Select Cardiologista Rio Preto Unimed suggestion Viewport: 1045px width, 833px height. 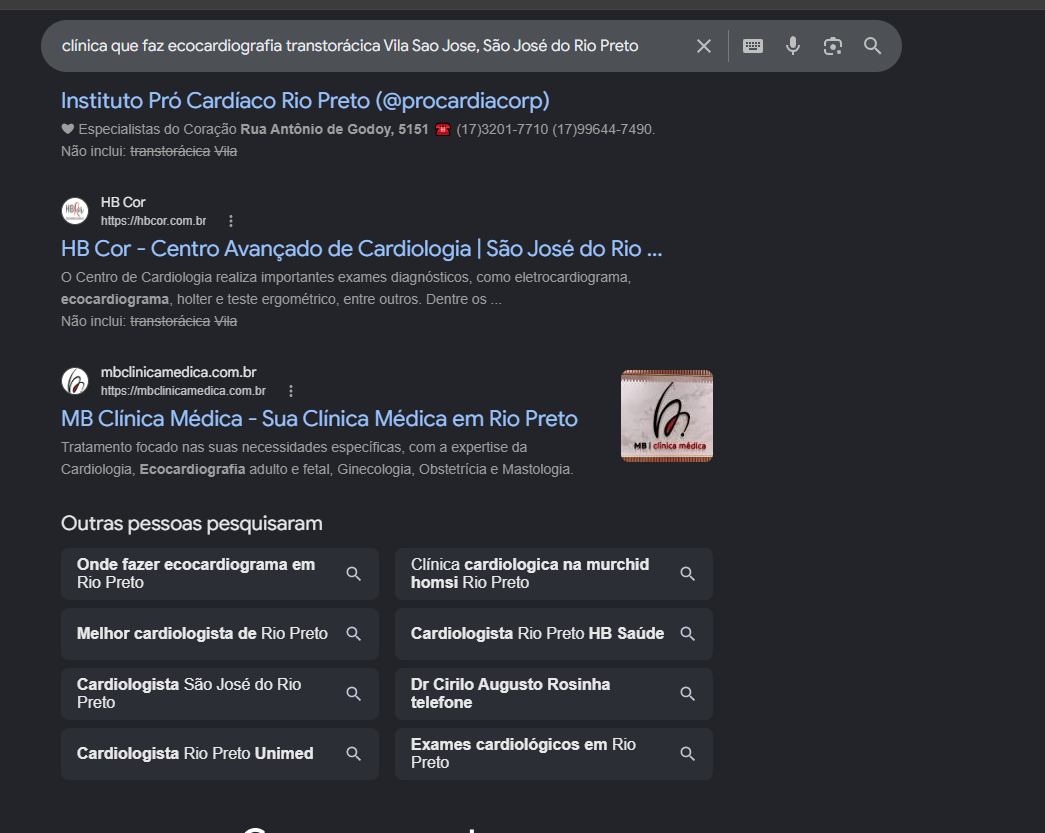click(x=220, y=754)
